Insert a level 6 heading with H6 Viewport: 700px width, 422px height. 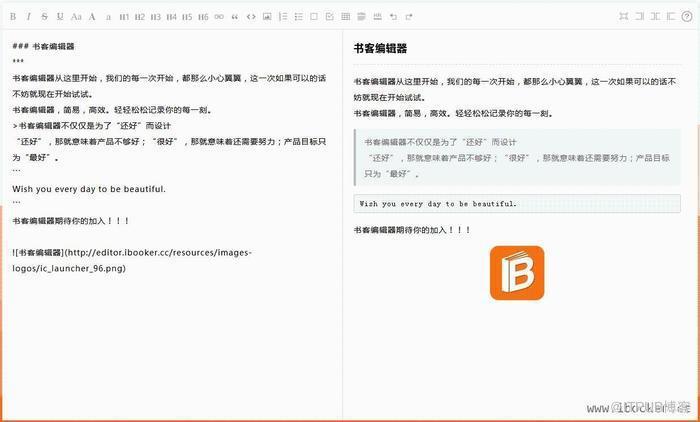203,17
